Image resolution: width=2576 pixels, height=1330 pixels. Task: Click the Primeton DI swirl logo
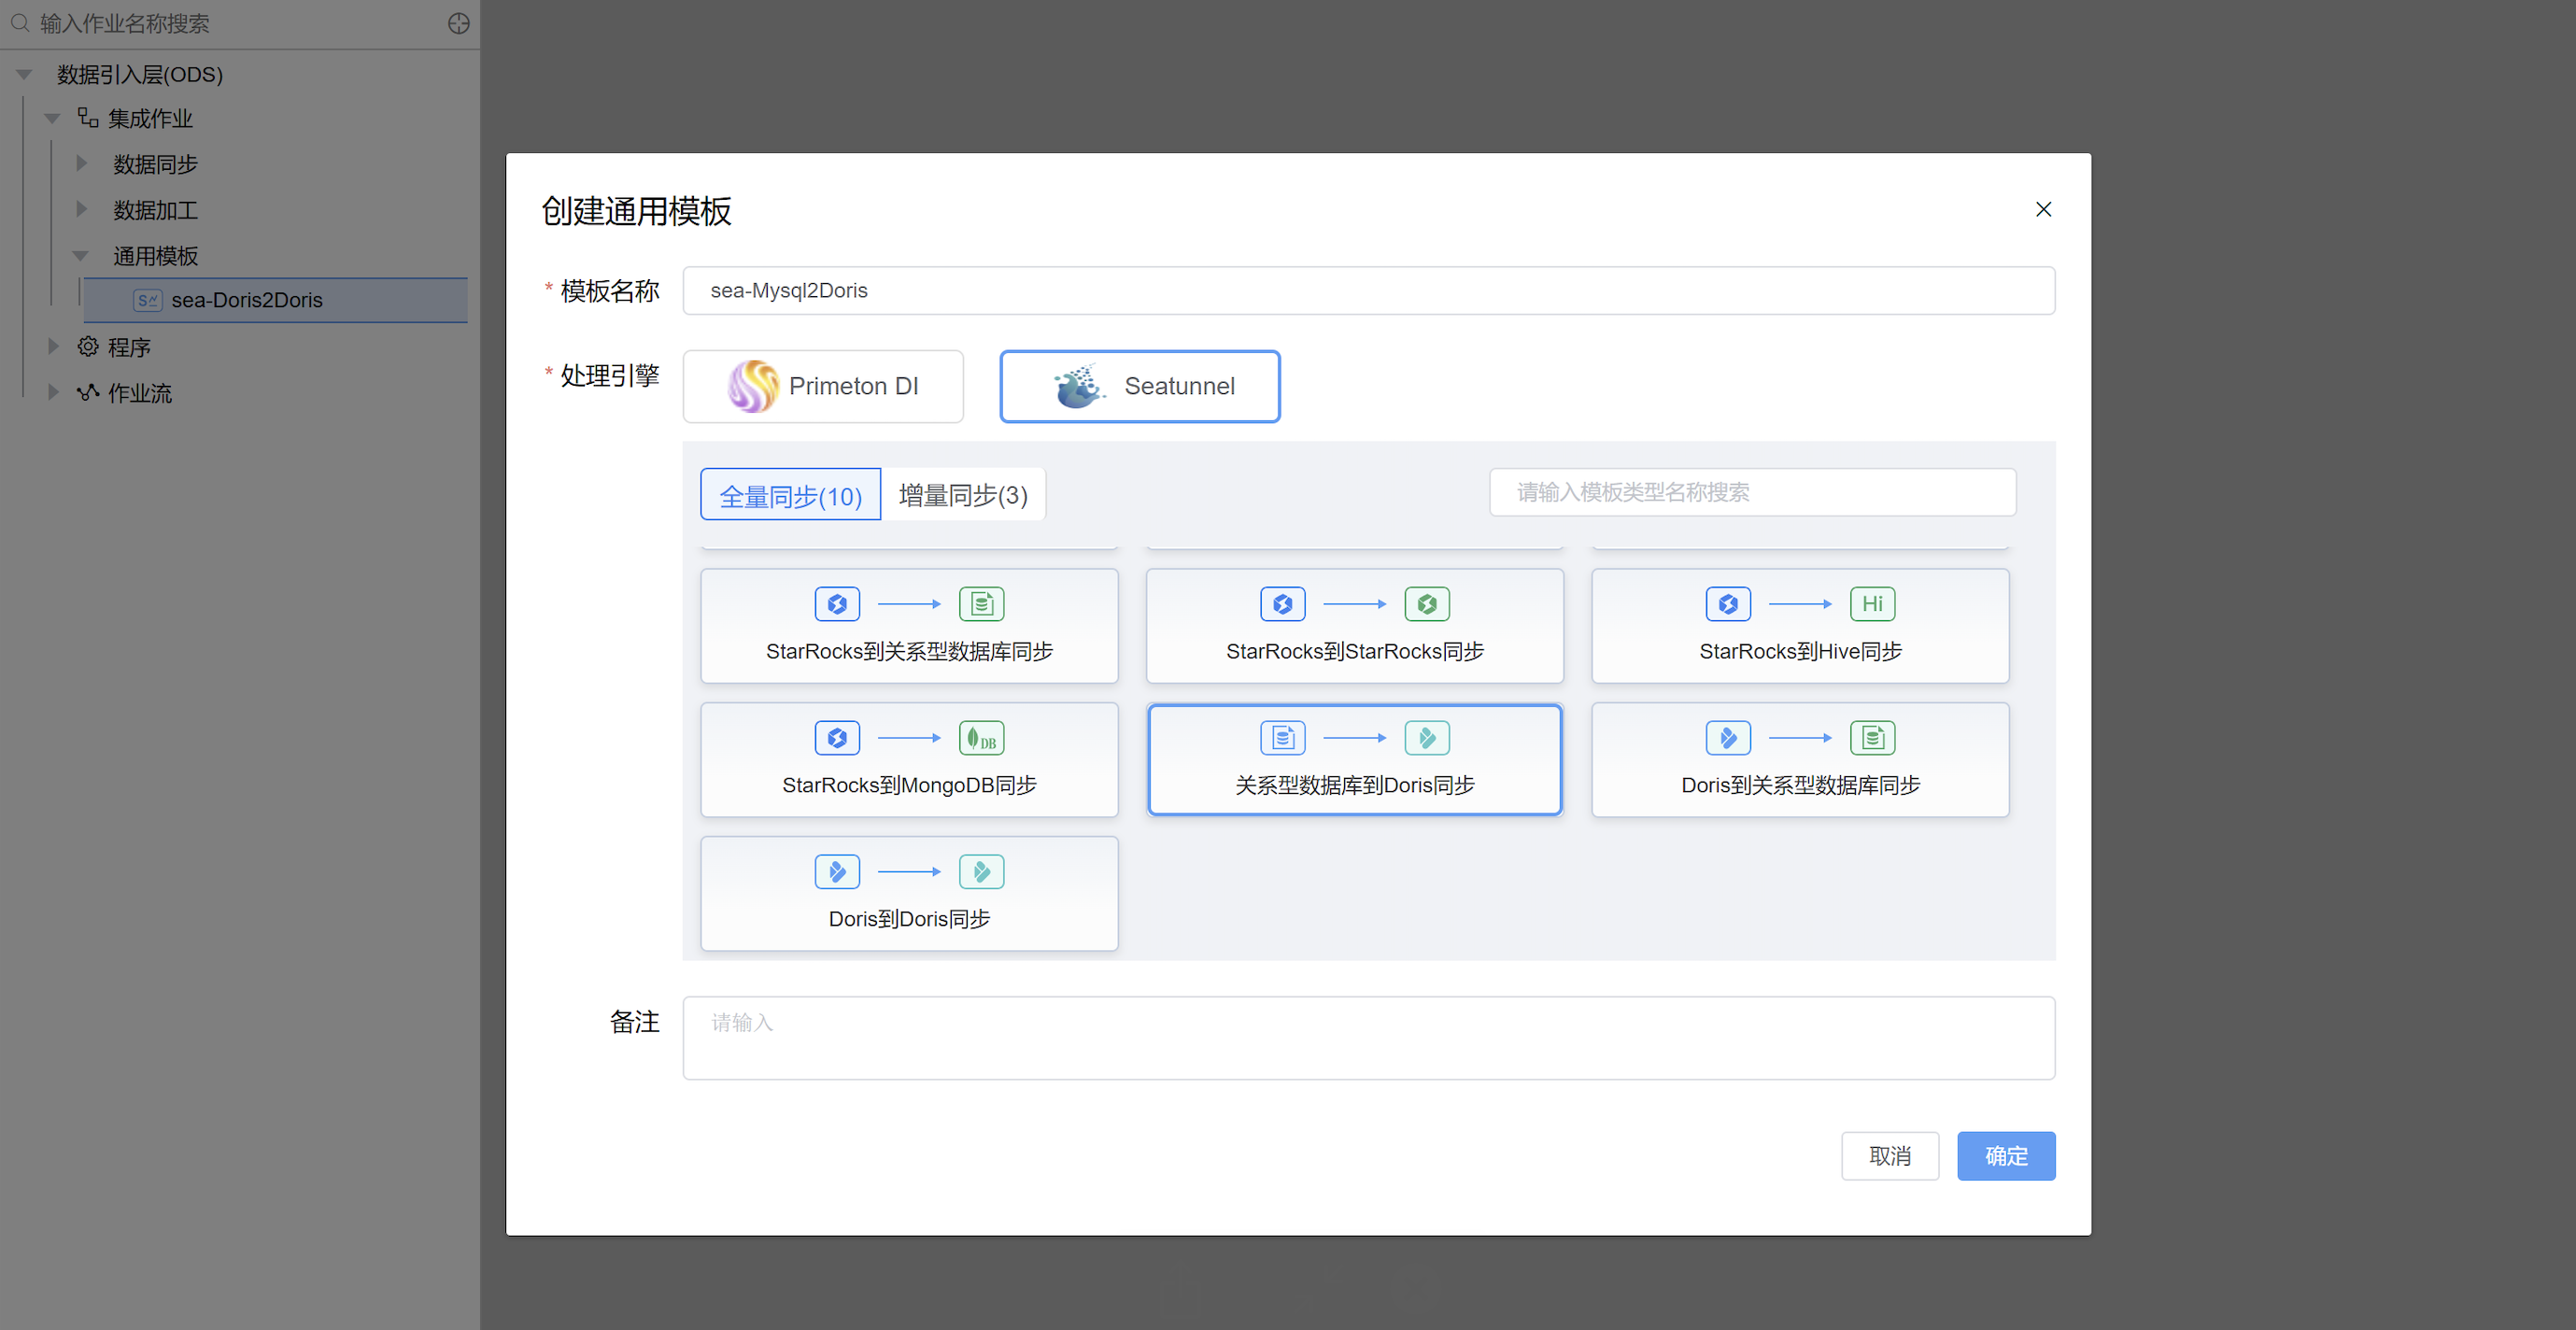tap(752, 386)
